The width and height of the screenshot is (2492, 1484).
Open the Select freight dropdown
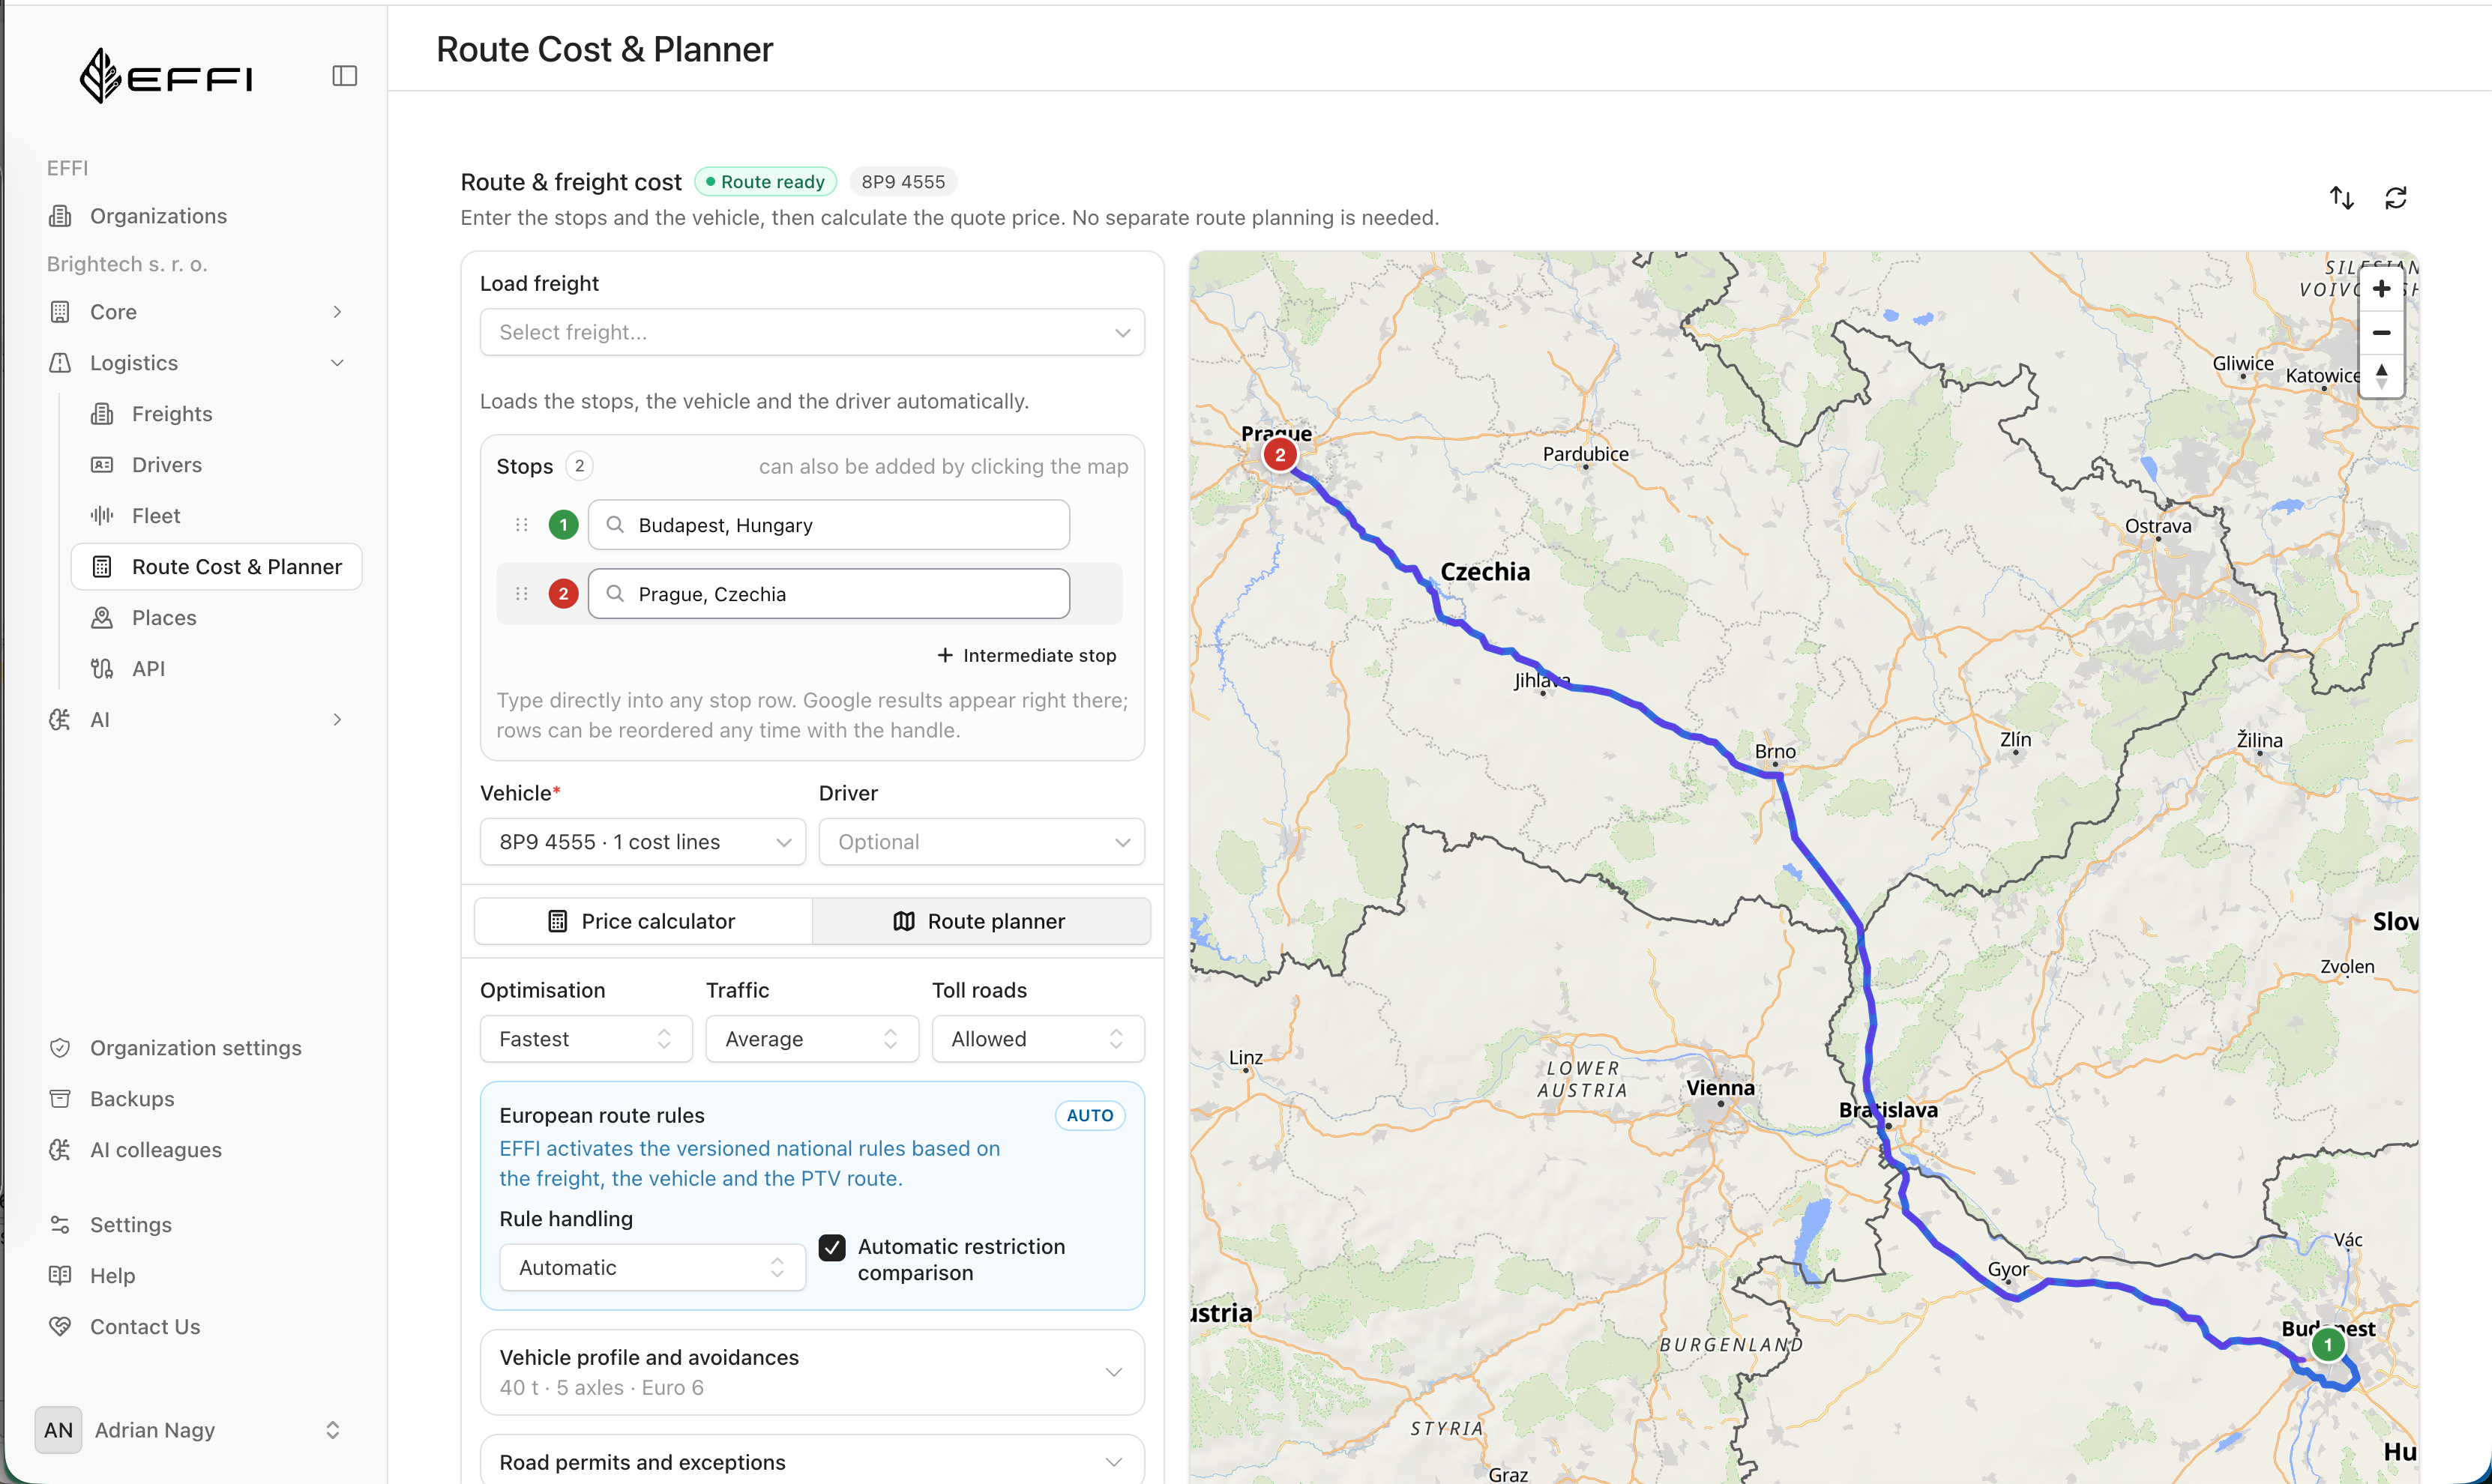[812, 332]
